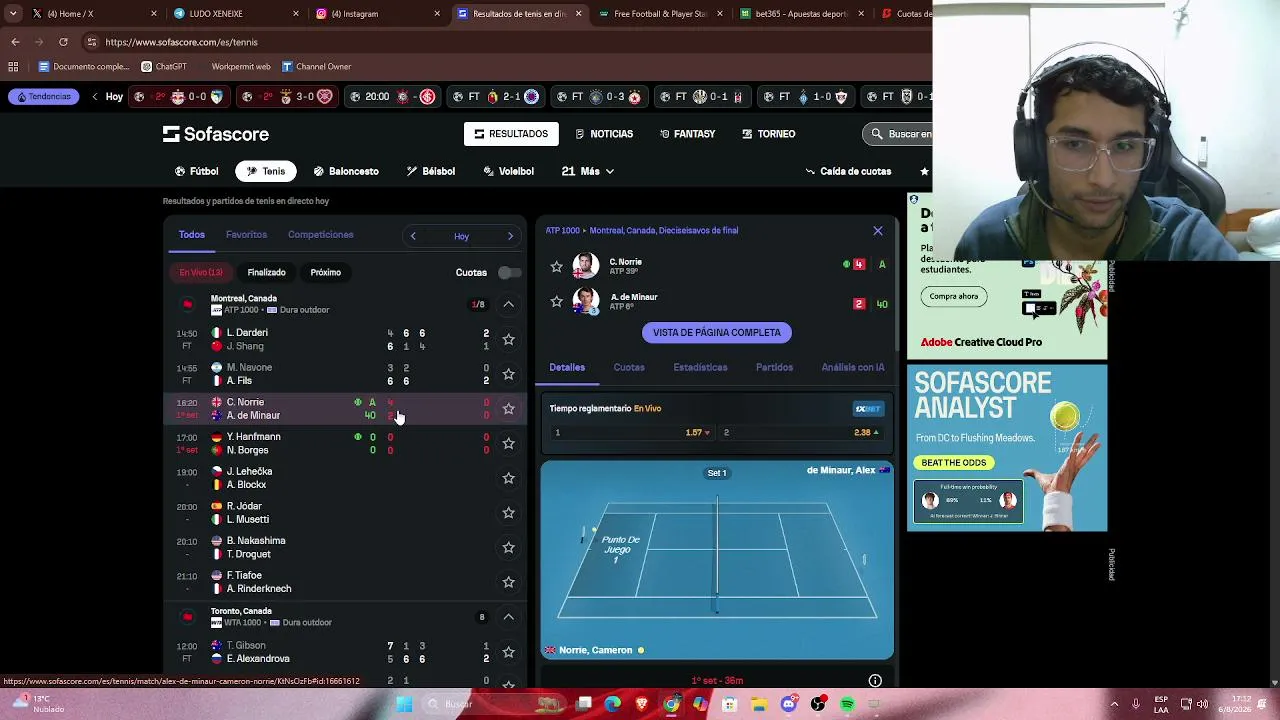1280x720 pixels.
Task: Go back with the browser back arrow
Action: (x=15, y=42)
